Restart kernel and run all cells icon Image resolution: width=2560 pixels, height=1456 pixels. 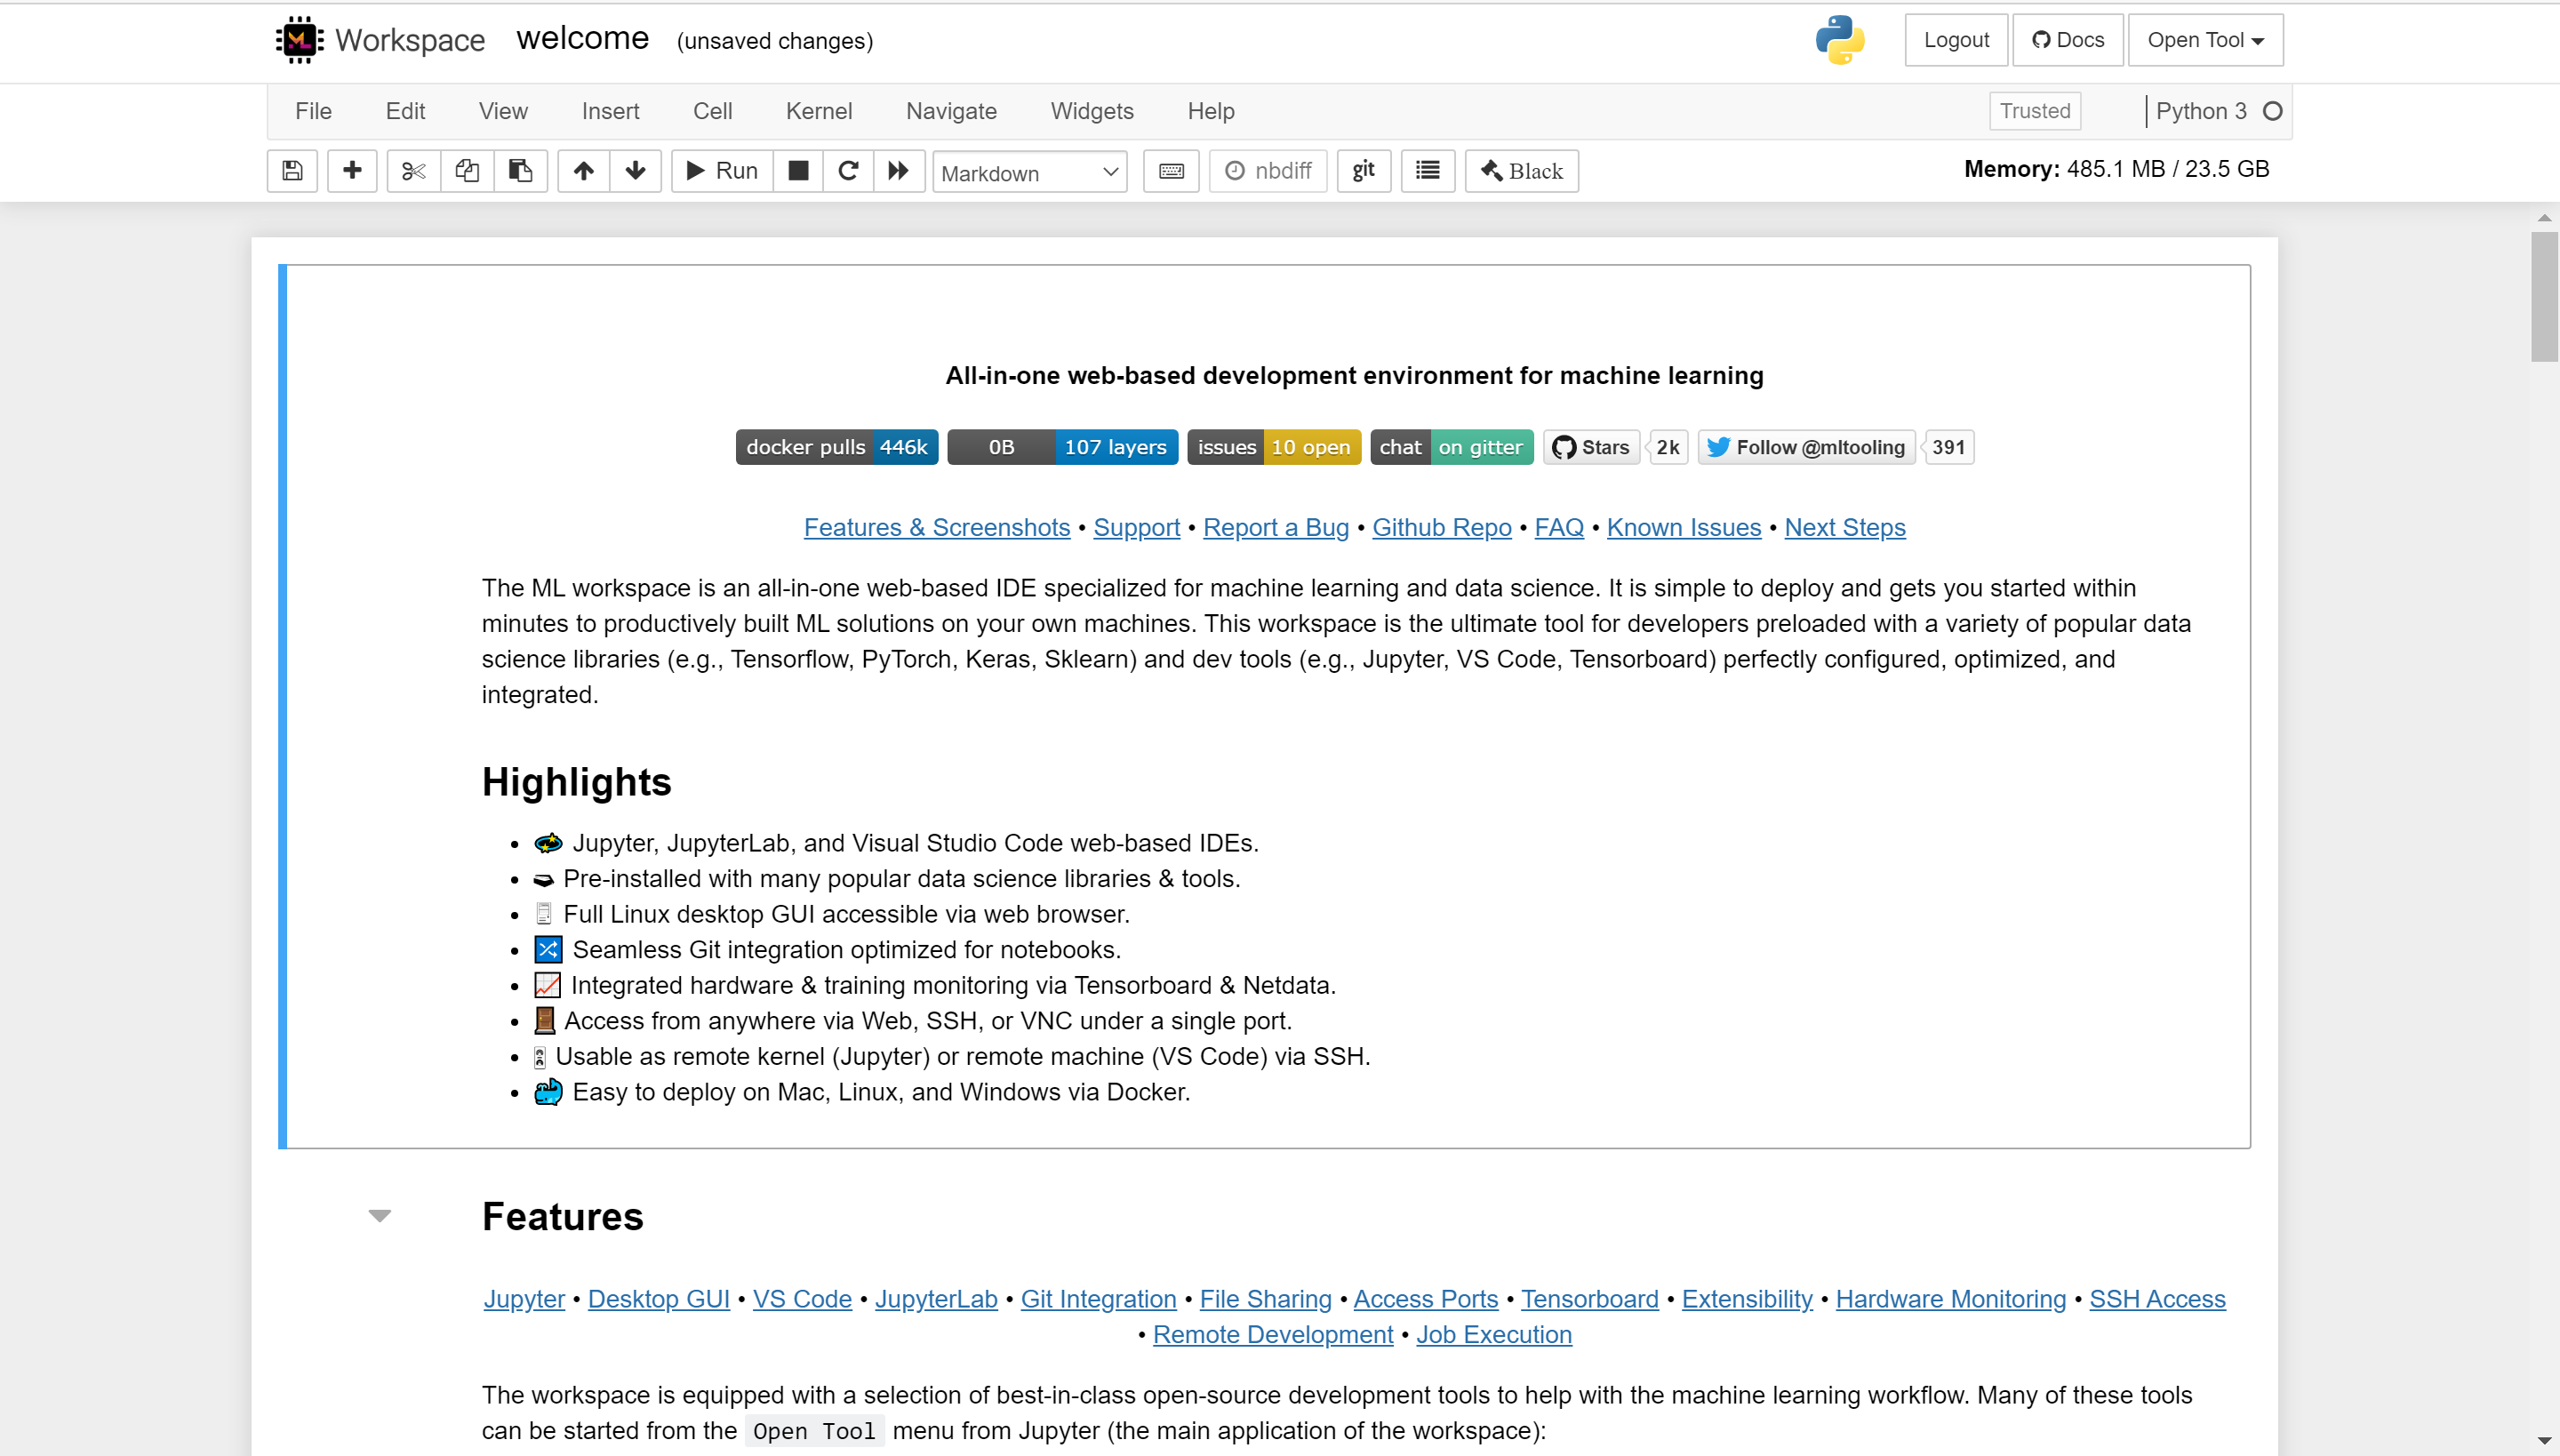point(899,171)
